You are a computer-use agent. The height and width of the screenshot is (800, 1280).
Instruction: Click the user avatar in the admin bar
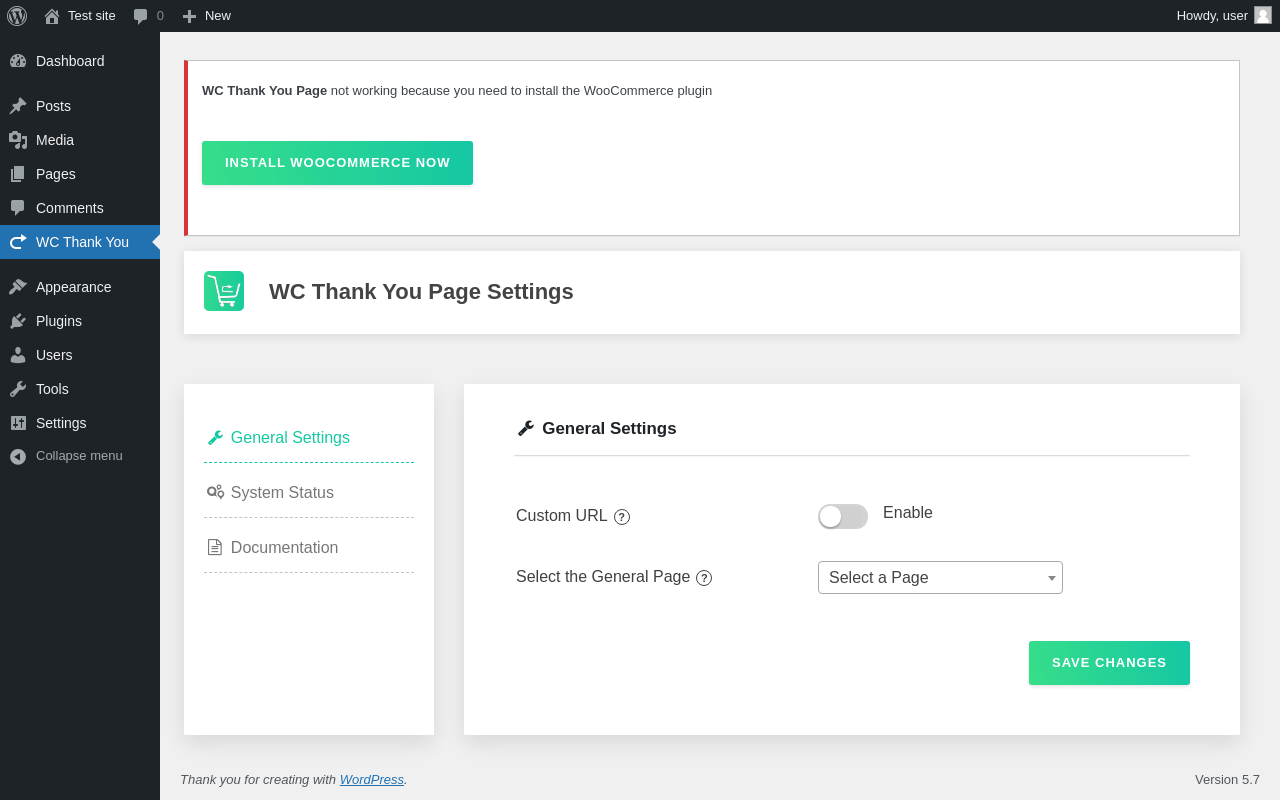[1263, 15]
